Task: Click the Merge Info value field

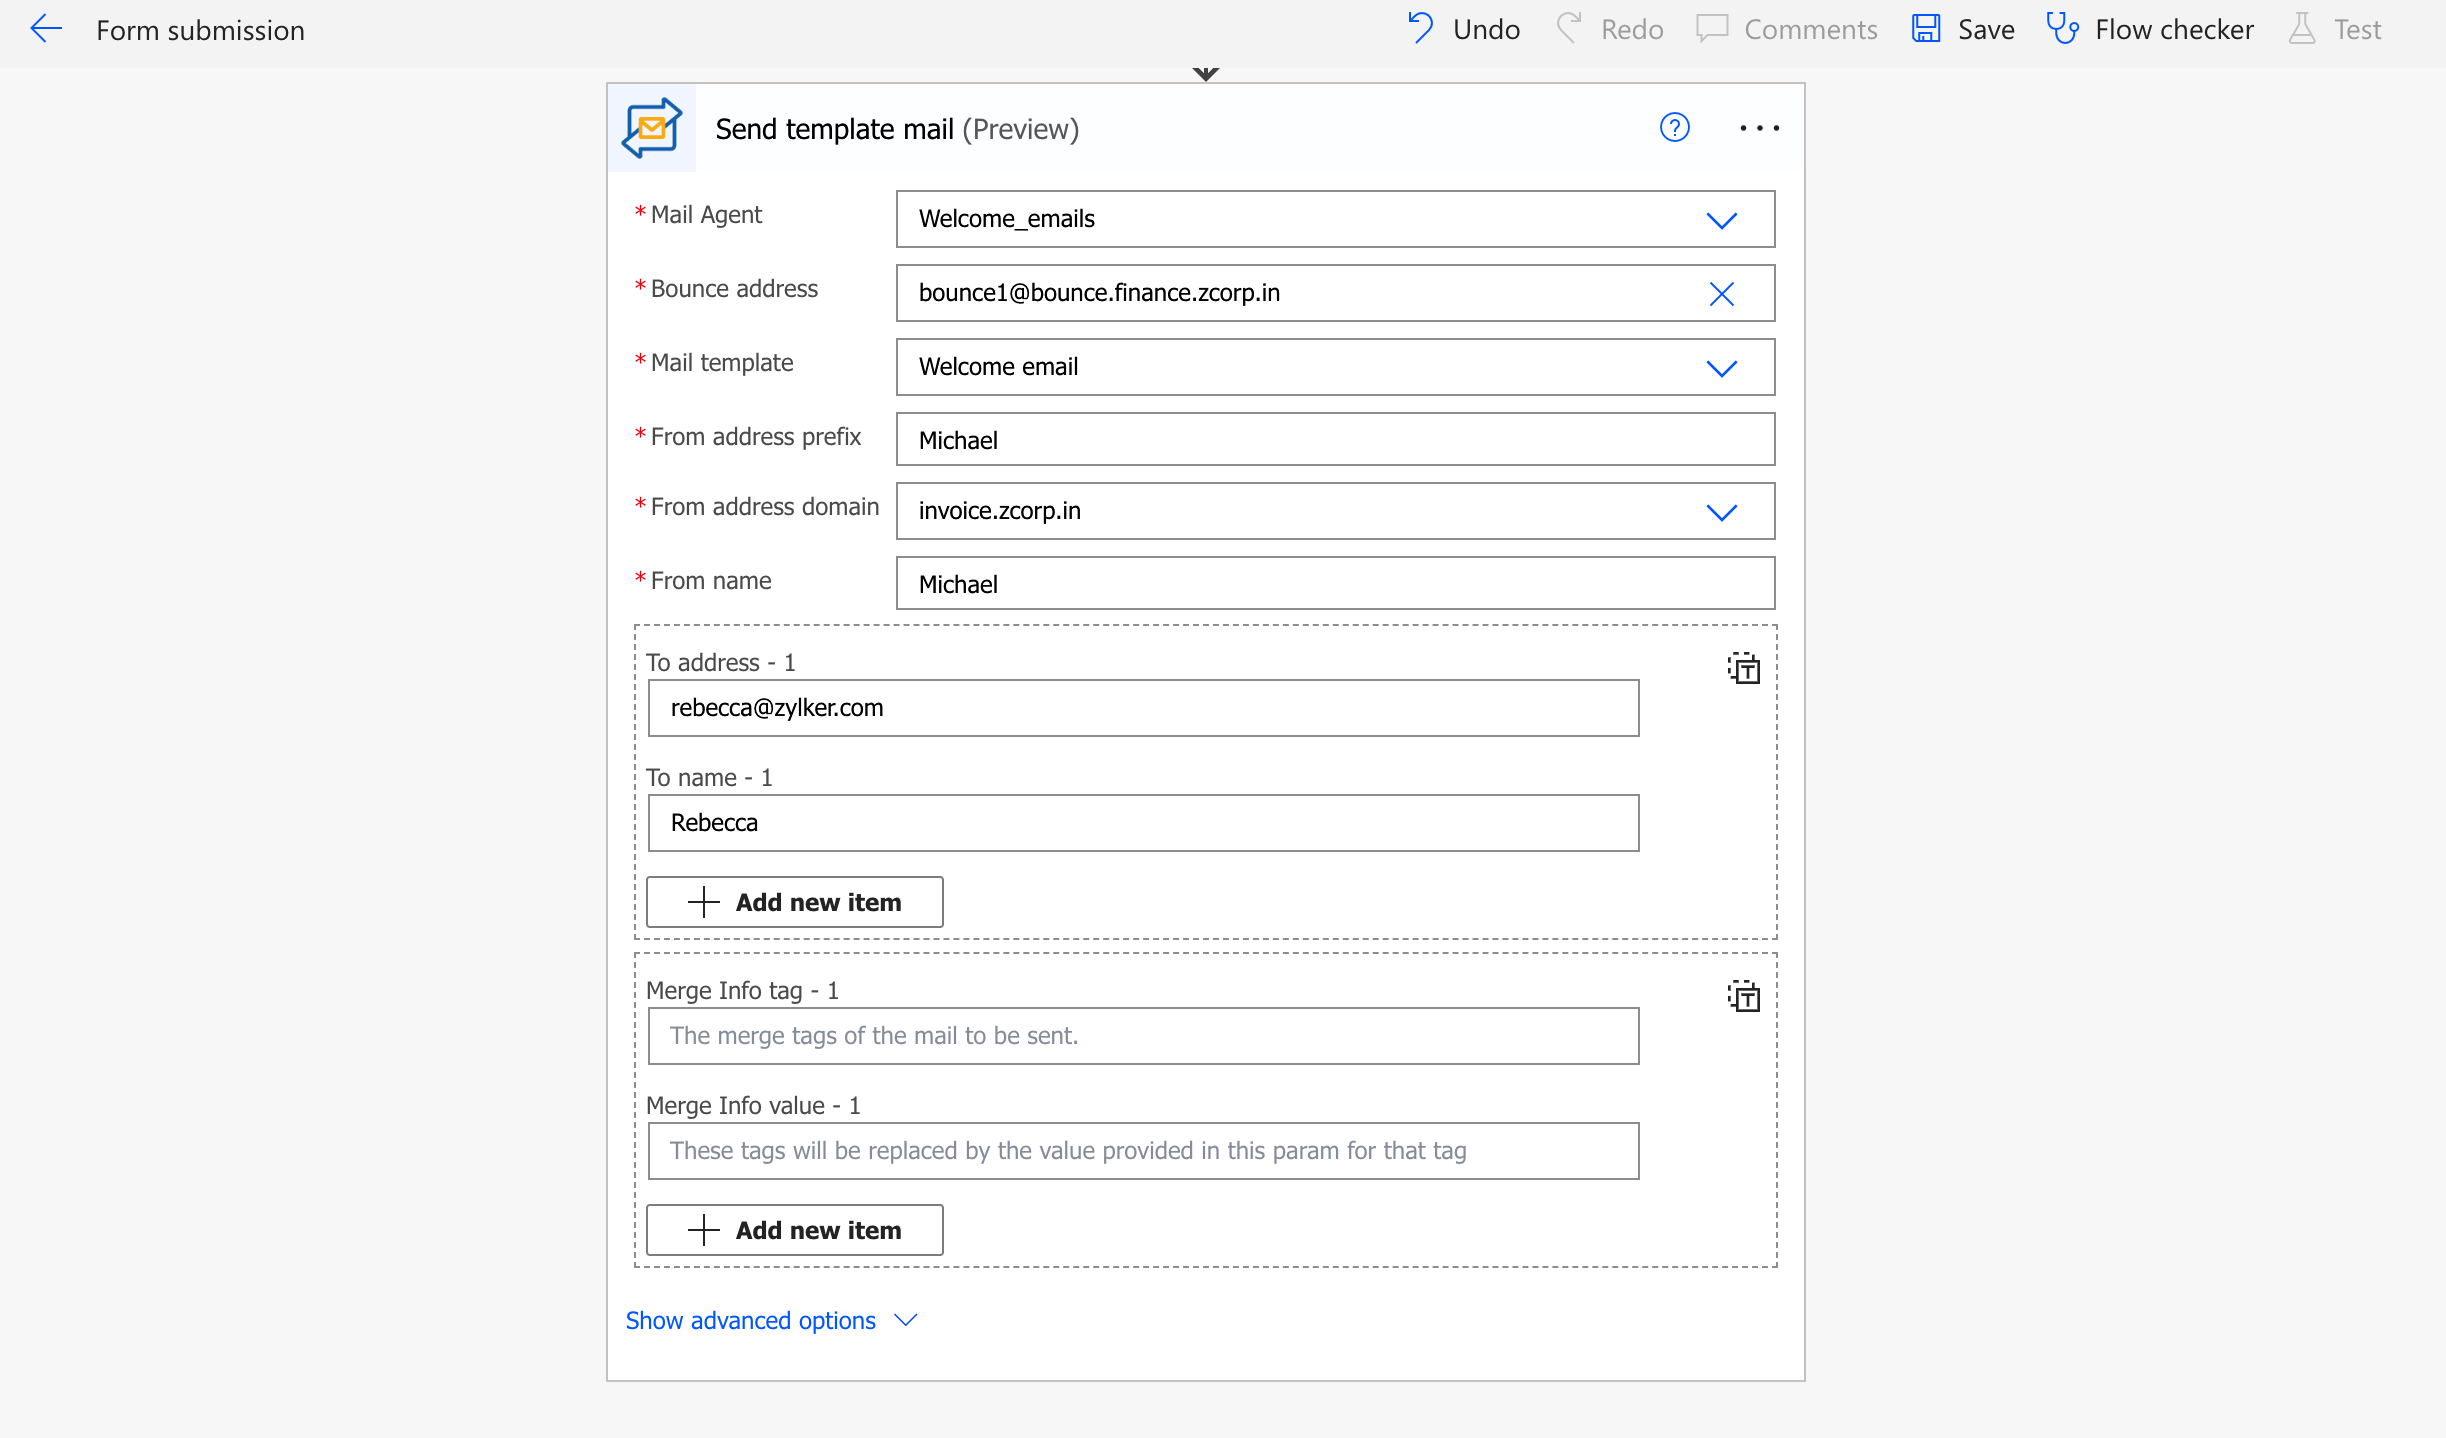Action: pyautogui.click(x=1142, y=1151)
